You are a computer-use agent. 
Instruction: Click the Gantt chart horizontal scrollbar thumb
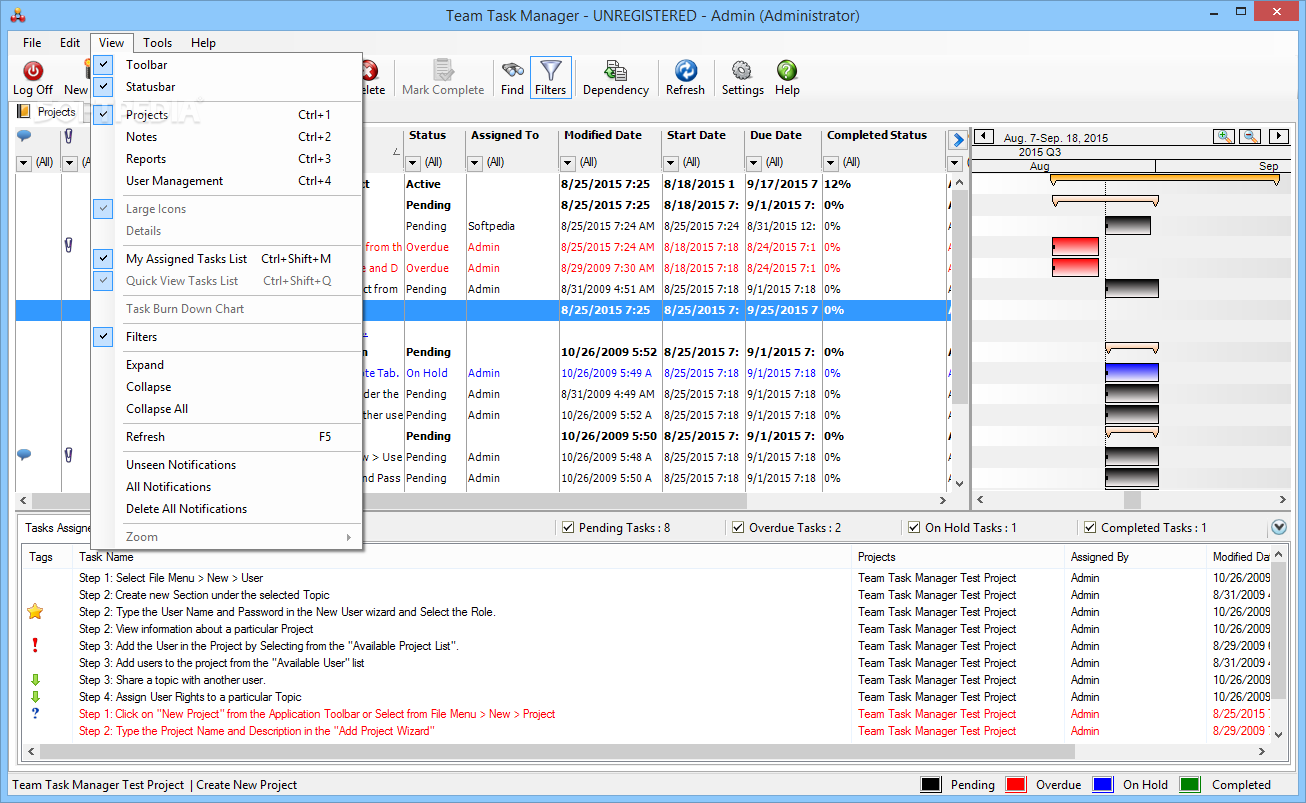(x=1132, y=500)
